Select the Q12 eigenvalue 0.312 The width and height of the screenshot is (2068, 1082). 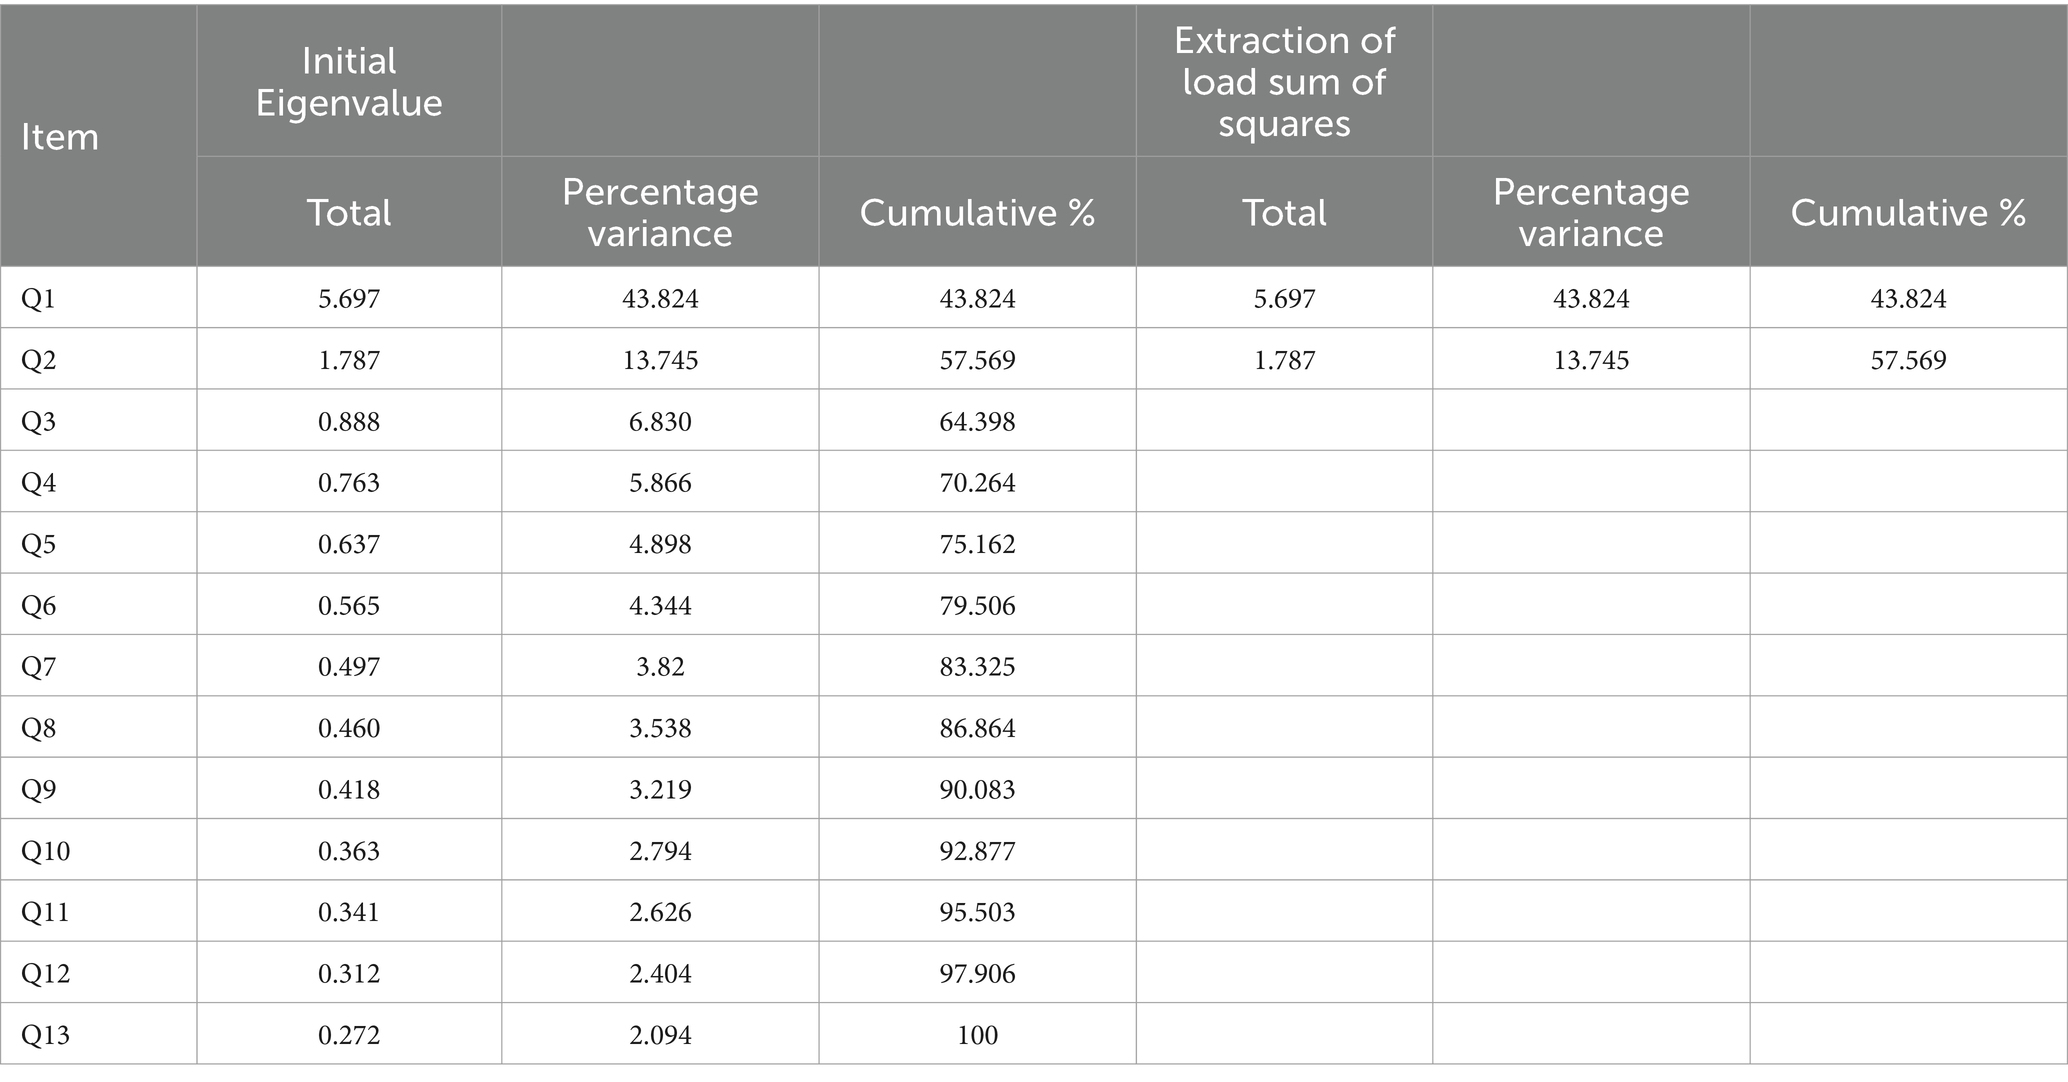pos(349,973)
